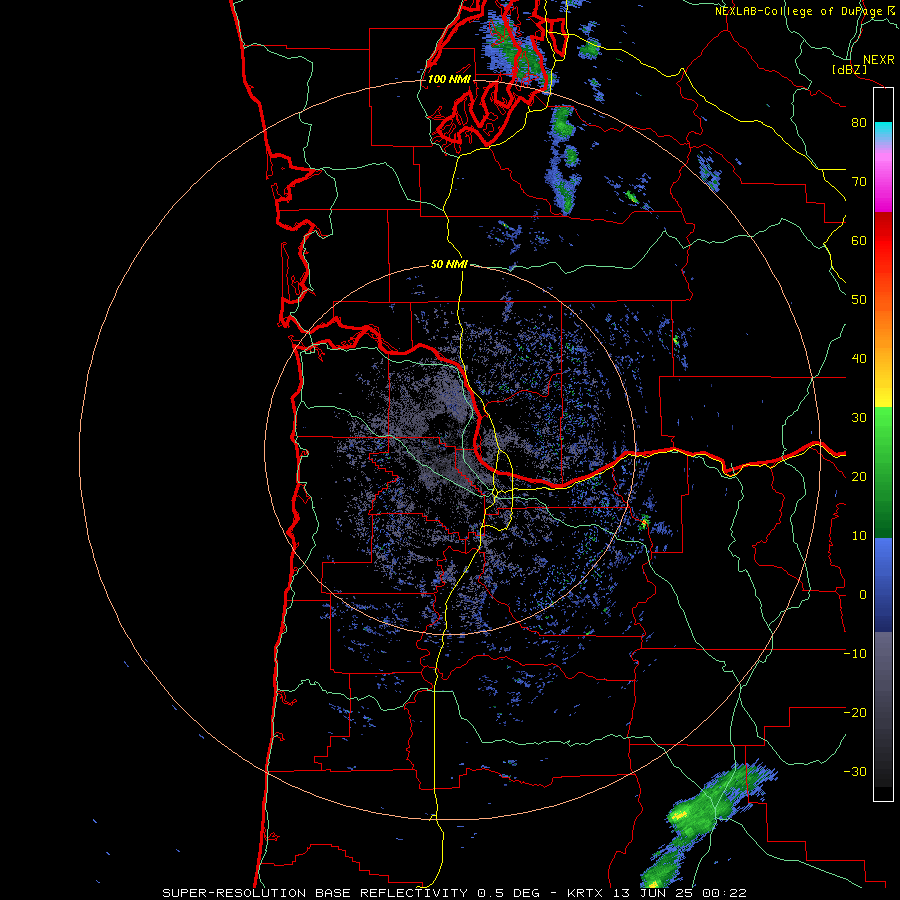Click the 40 value on the dBZ scale
This screenshot has height=900, width=900.
point(859,359)
